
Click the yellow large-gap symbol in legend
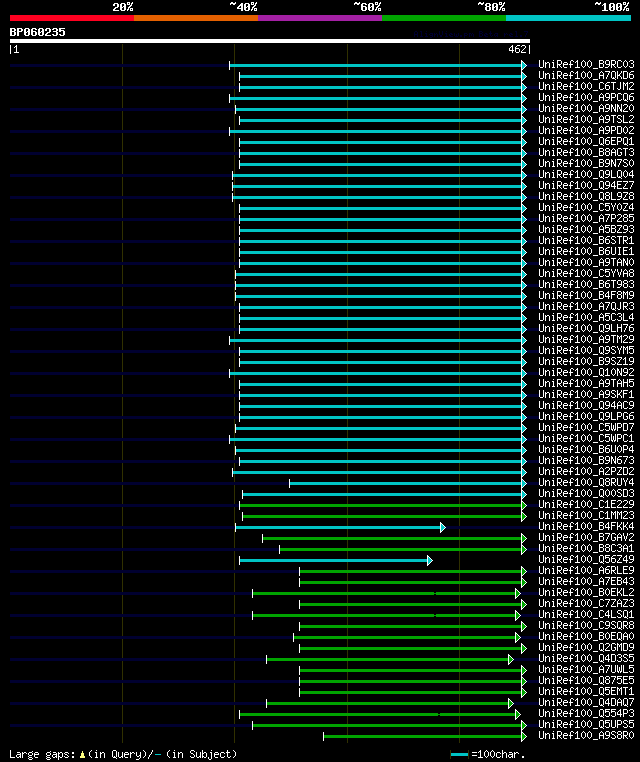point(82,755)
